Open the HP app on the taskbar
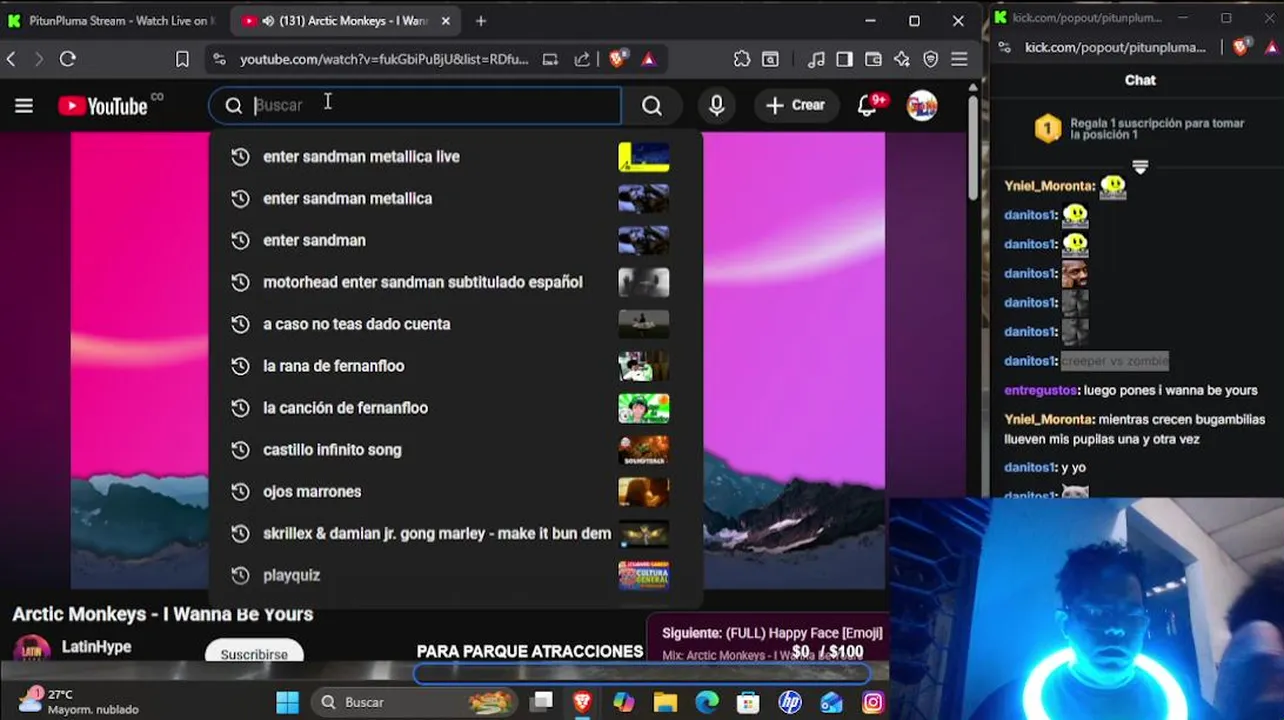 (x=790, y=703)
